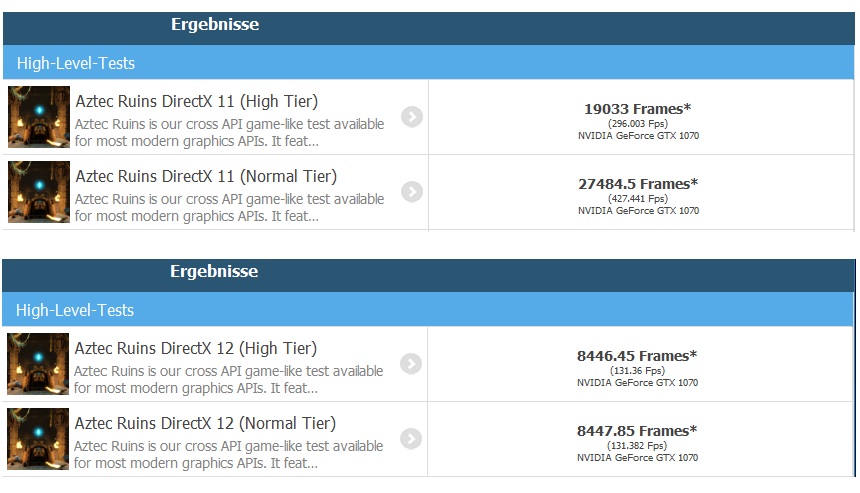Open arrow icon for DirectX 12 Normal Tier

point(410,438)
